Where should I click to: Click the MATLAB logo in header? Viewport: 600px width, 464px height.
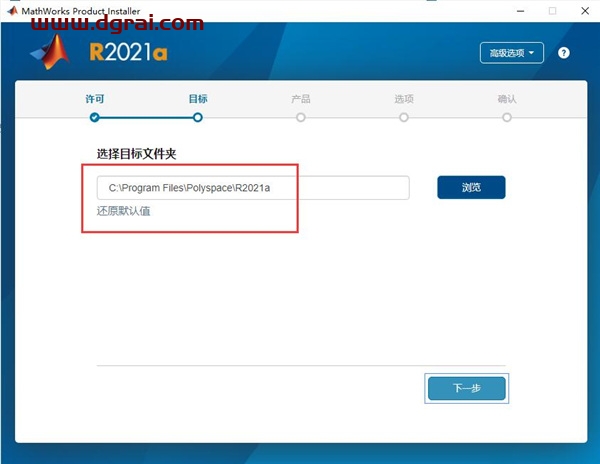50,52
